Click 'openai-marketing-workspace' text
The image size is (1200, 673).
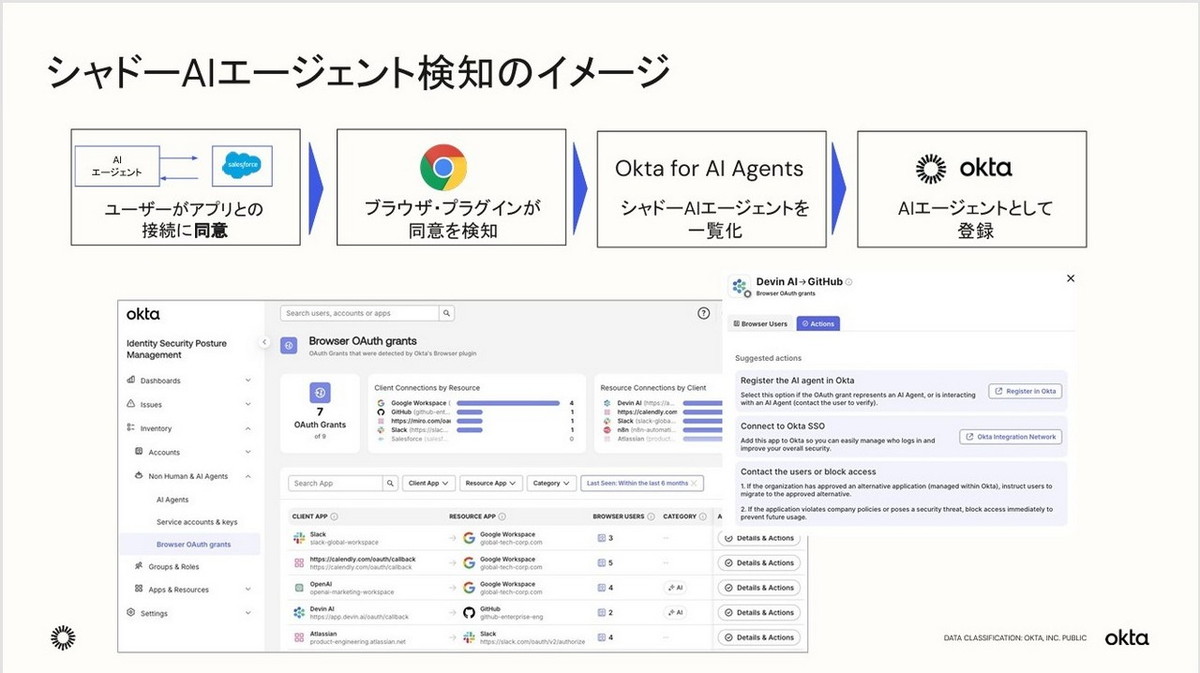pos(352,592)
